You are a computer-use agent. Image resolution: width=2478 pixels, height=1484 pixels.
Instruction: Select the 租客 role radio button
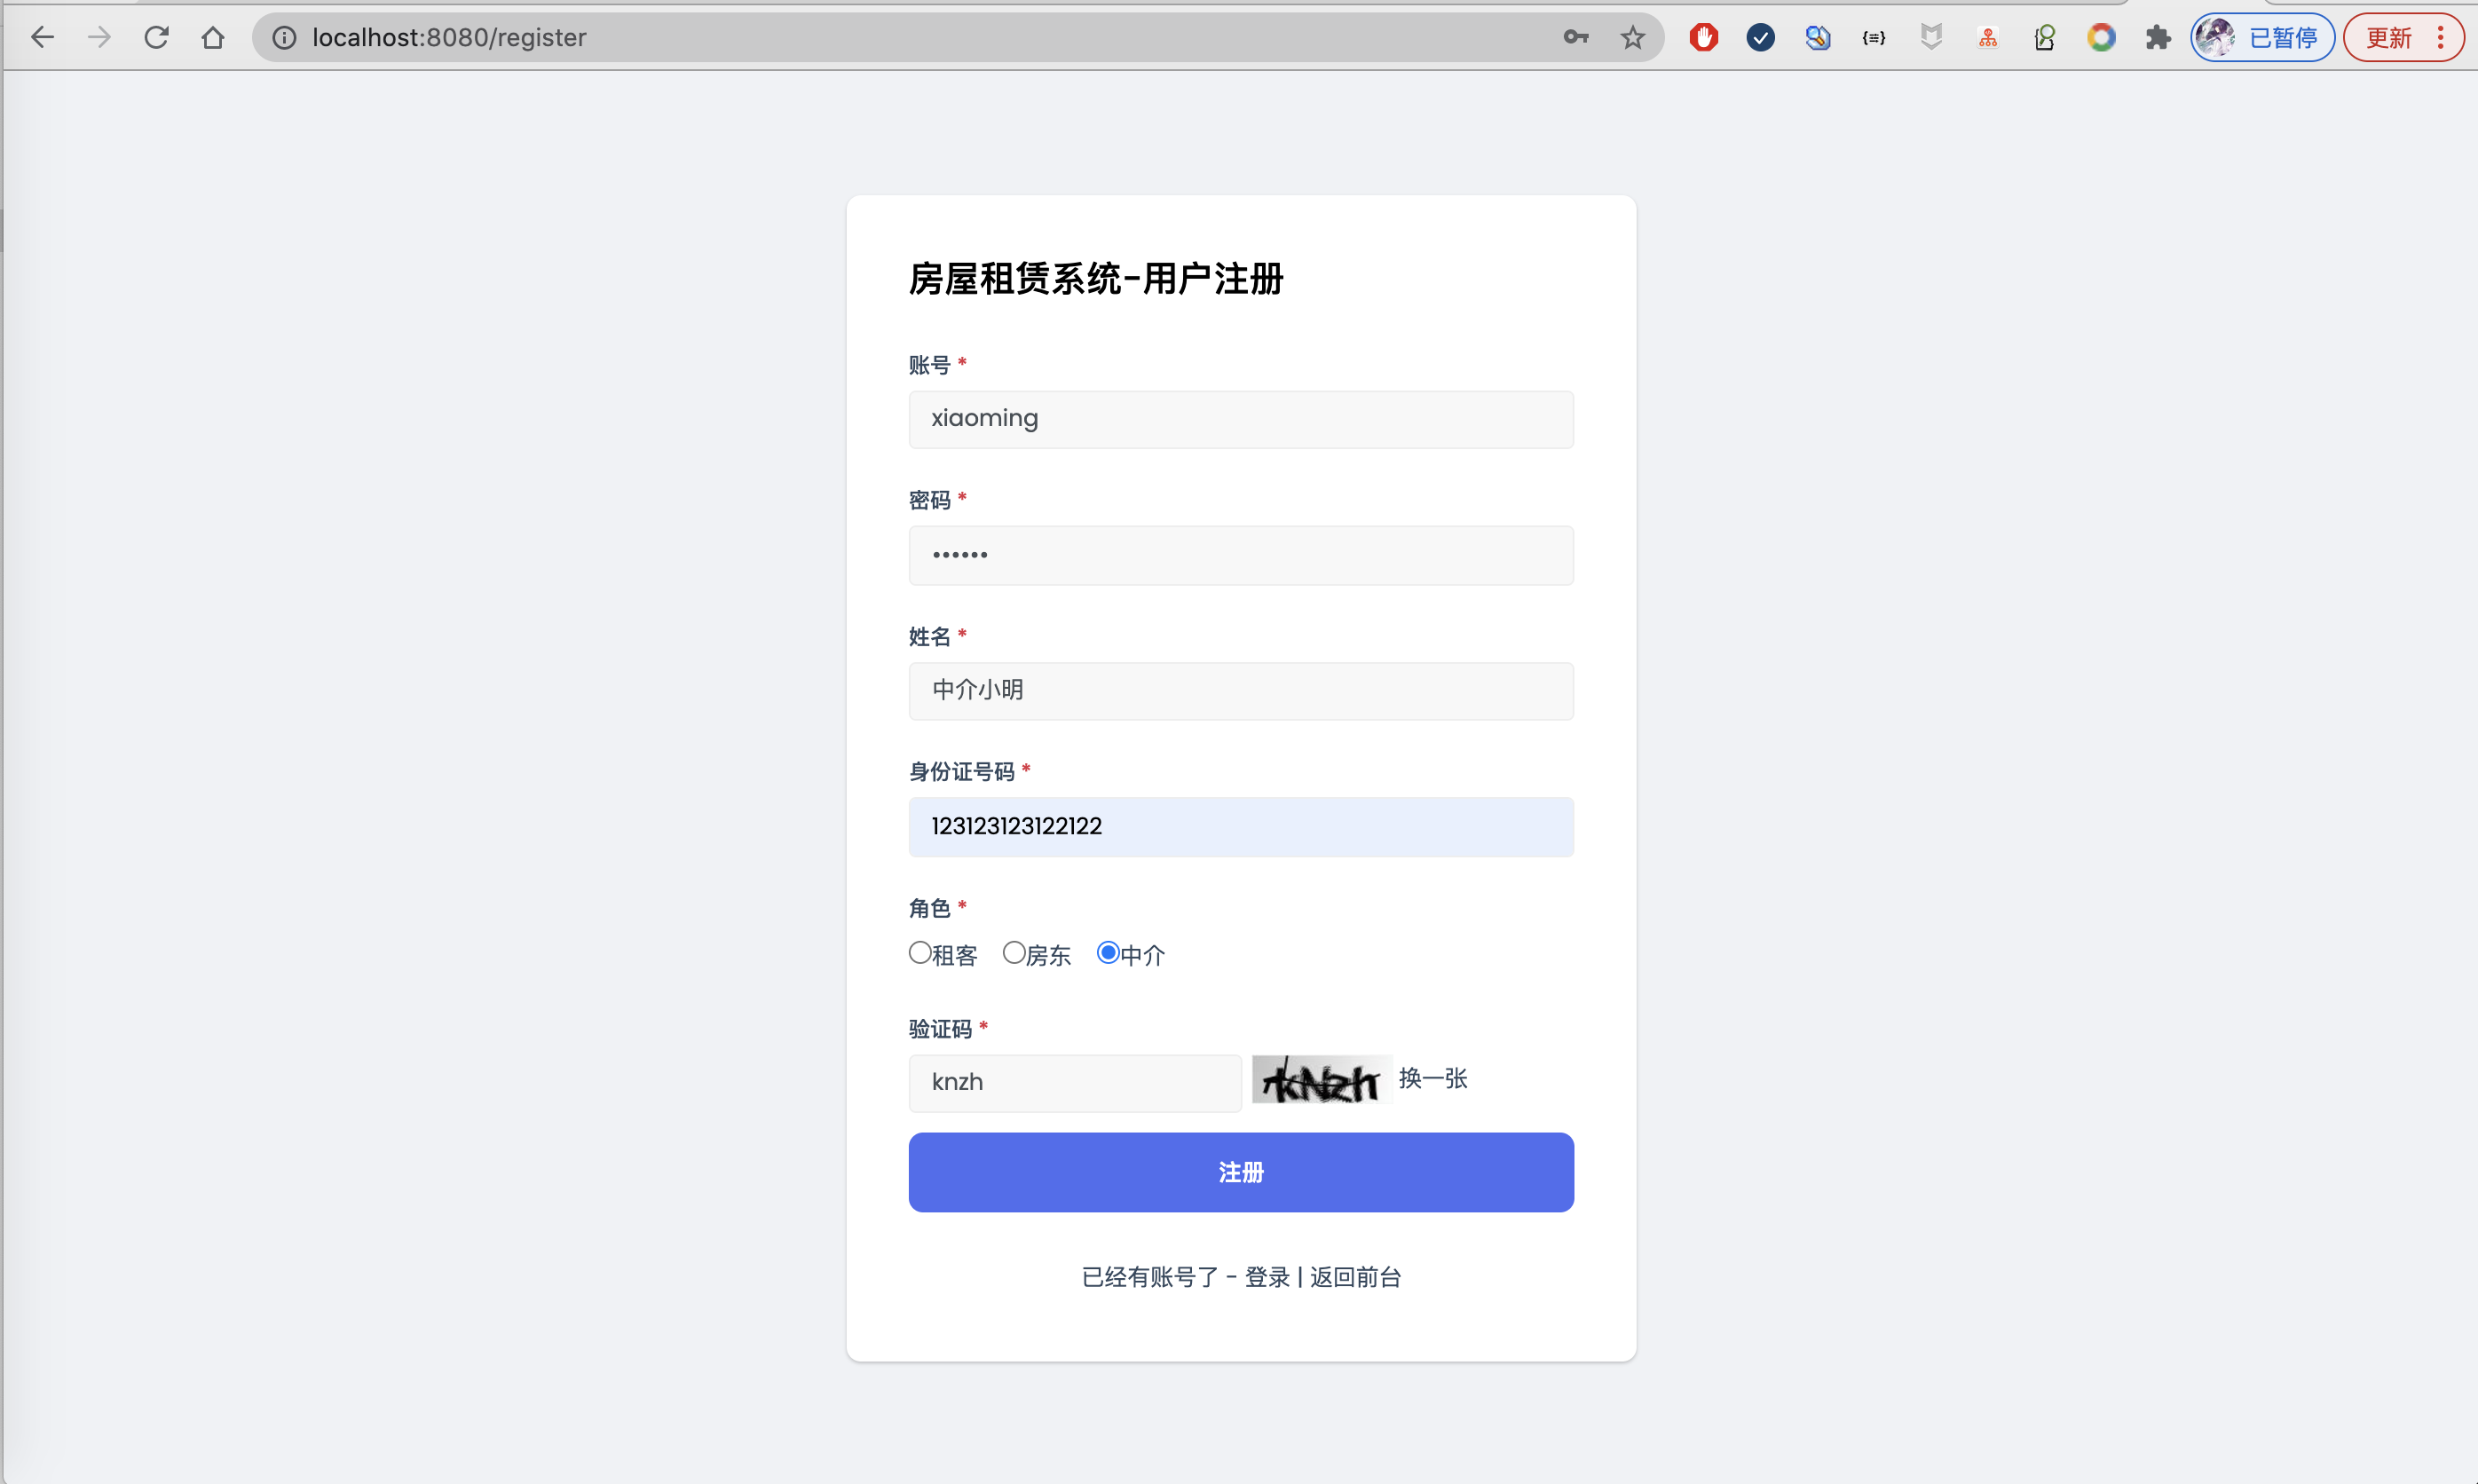tap(920, 953)
